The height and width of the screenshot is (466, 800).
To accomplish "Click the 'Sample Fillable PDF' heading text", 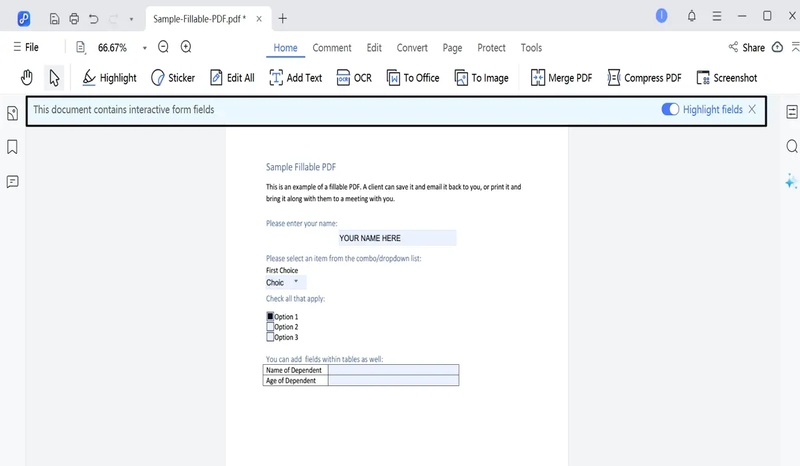I will click(301, 167).
